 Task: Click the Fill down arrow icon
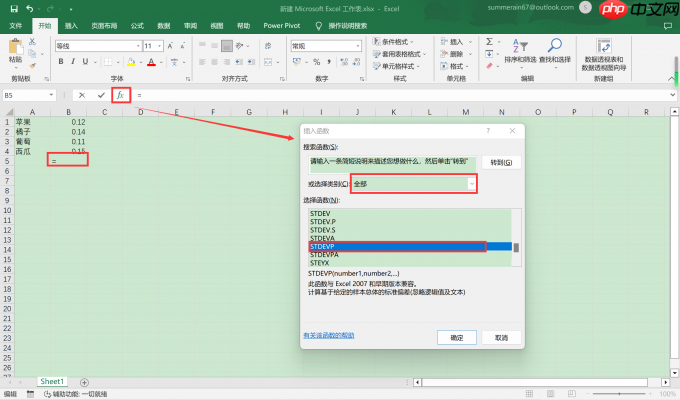(489, 54)
